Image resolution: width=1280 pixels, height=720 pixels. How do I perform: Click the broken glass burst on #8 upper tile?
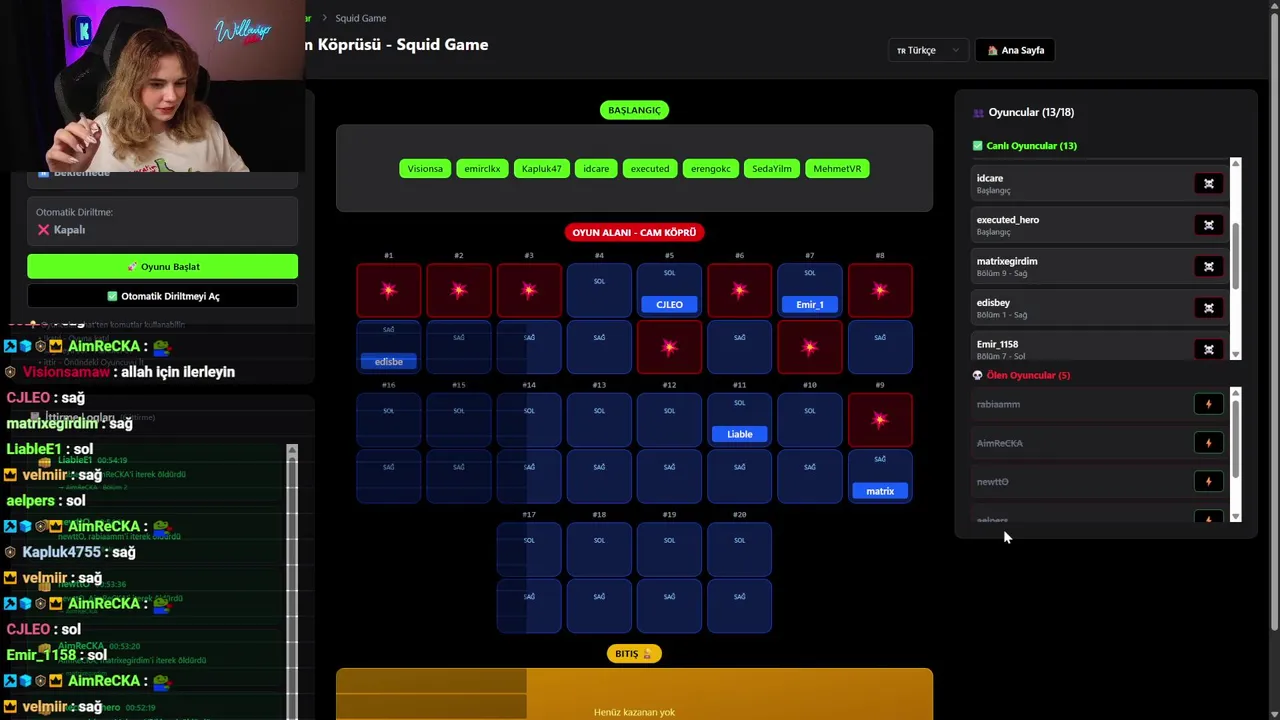click(880, 290)
